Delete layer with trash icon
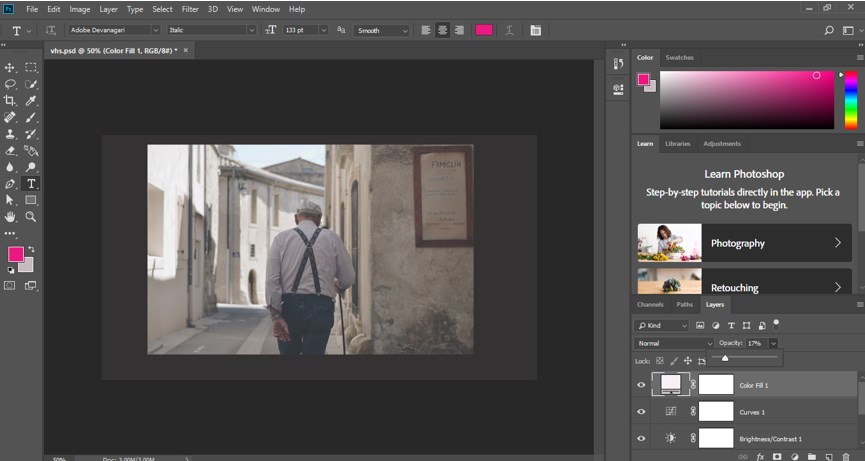This screenshot has height=461, width=865. coord(845,456)
